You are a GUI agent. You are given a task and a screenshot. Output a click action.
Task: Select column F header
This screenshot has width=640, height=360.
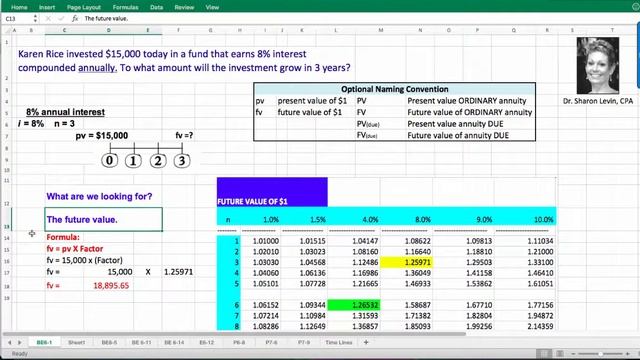(x=178, y=30)
